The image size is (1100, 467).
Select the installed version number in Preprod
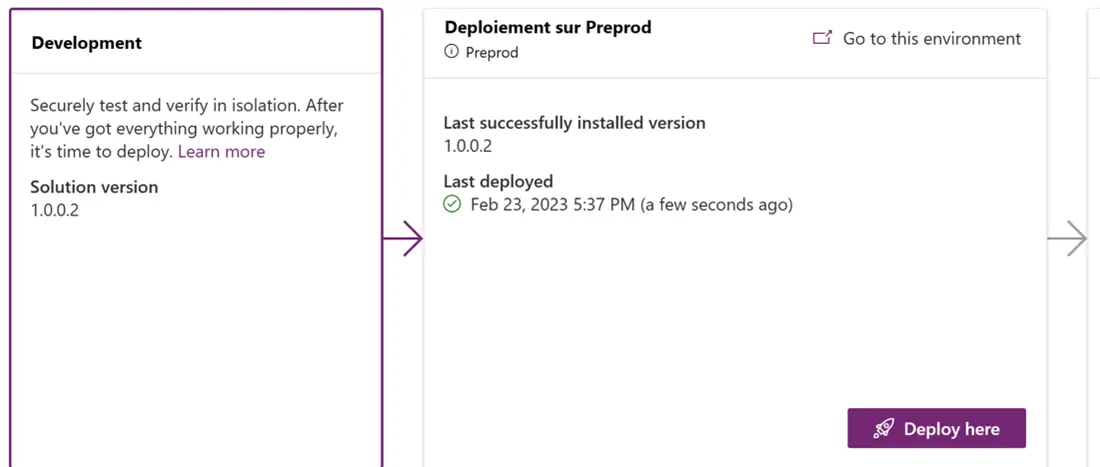[468, 146]
